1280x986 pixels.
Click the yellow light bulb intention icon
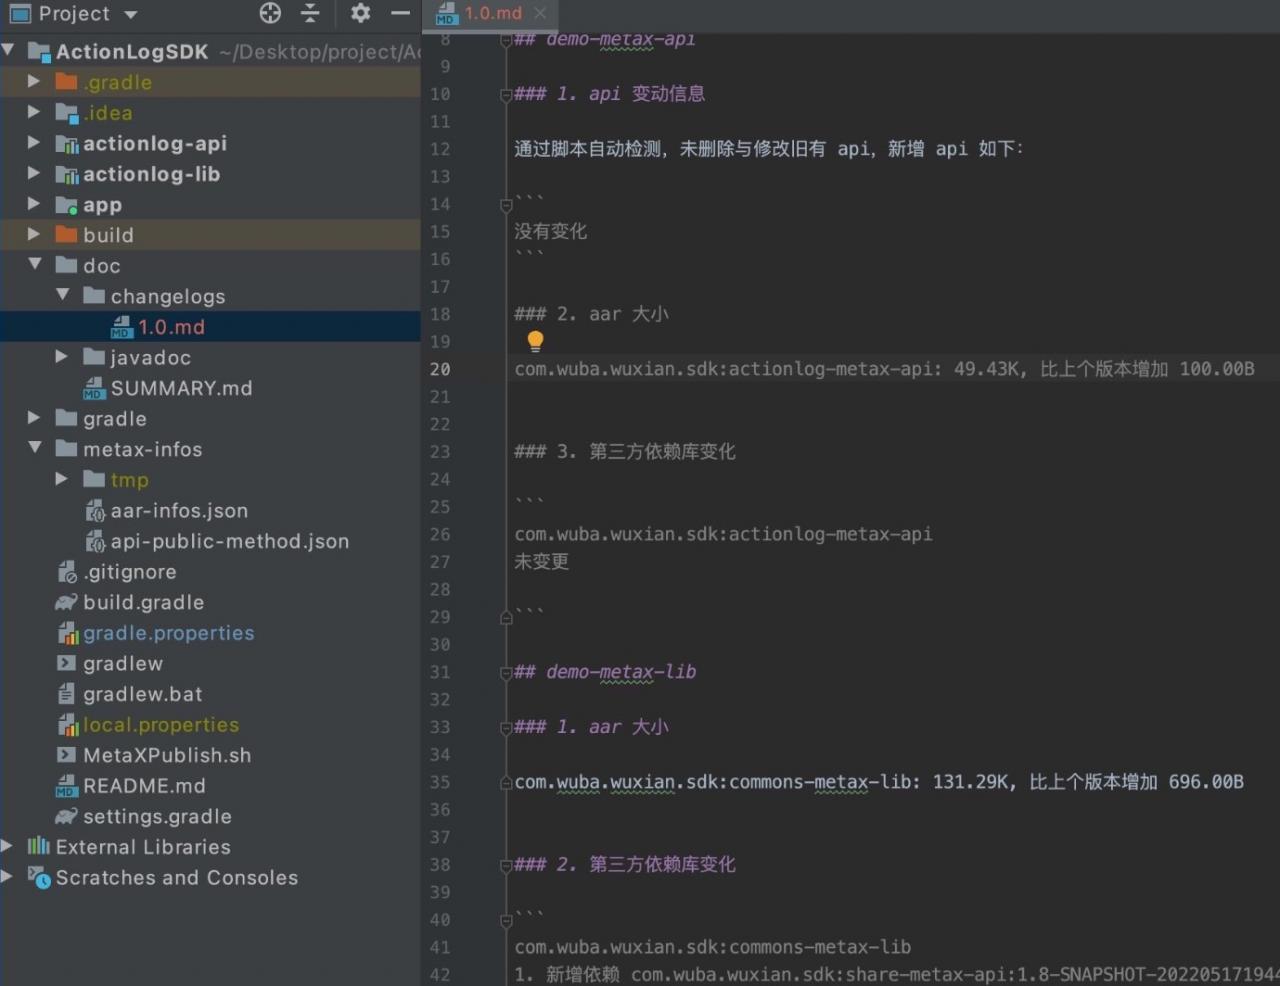pos(535,342)
